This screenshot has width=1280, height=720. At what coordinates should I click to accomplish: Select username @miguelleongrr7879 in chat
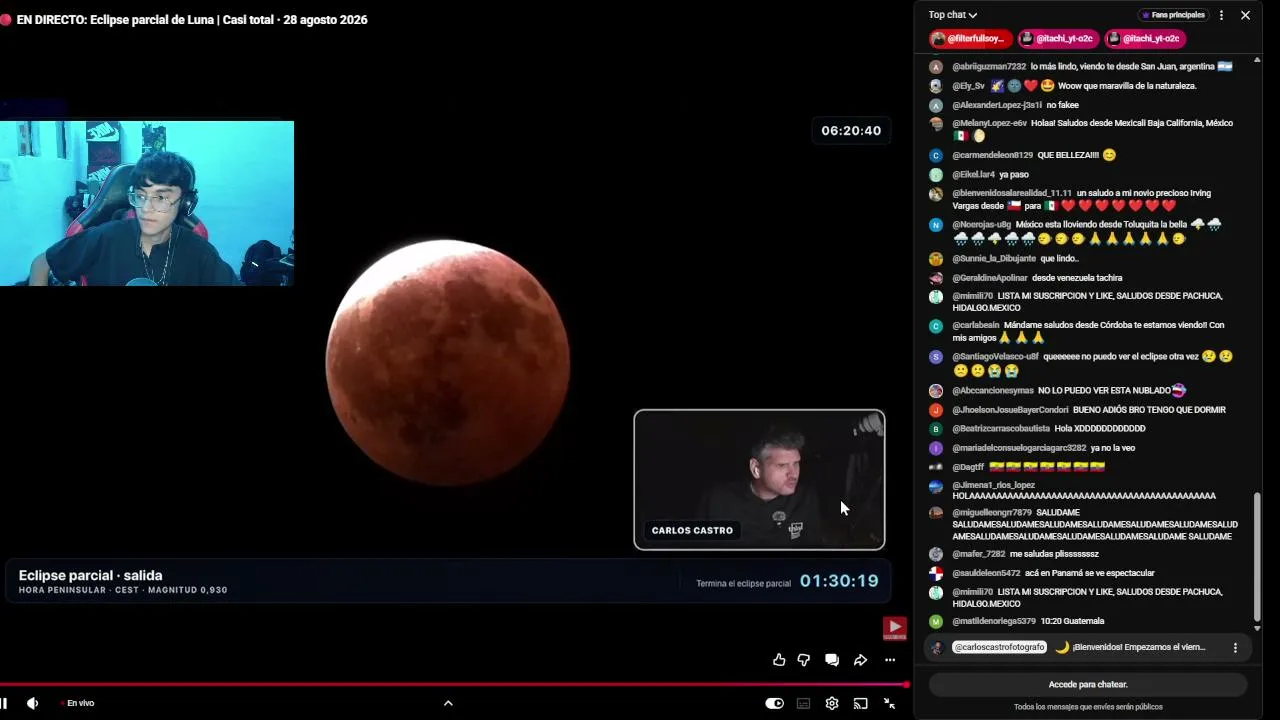(x=991, y=512)
